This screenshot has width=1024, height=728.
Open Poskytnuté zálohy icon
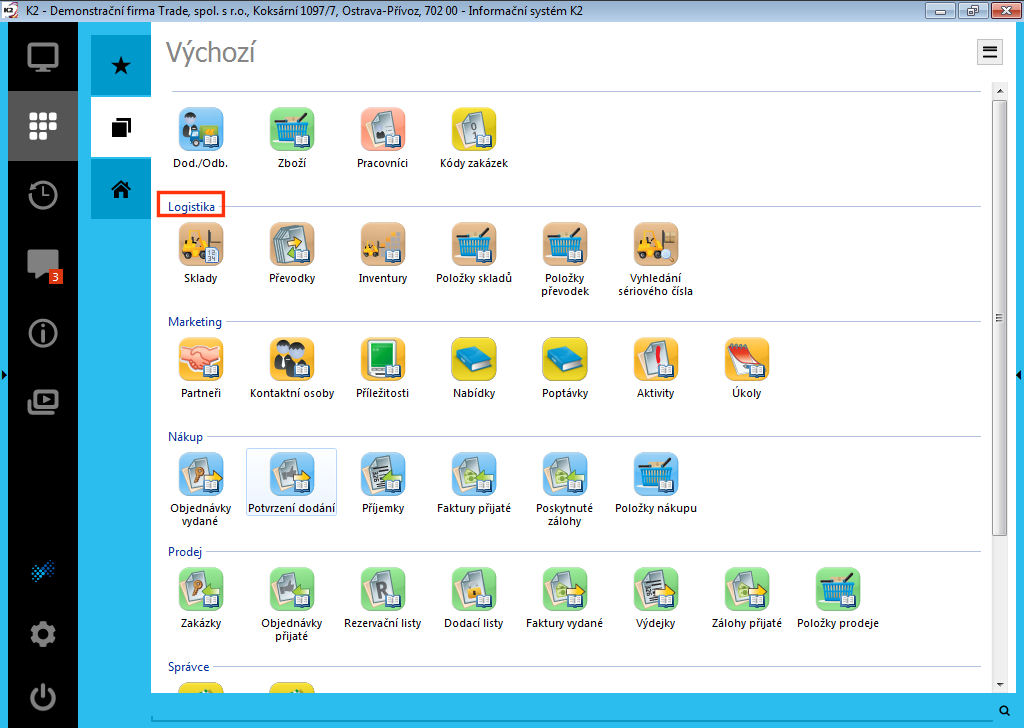[565, 474]
